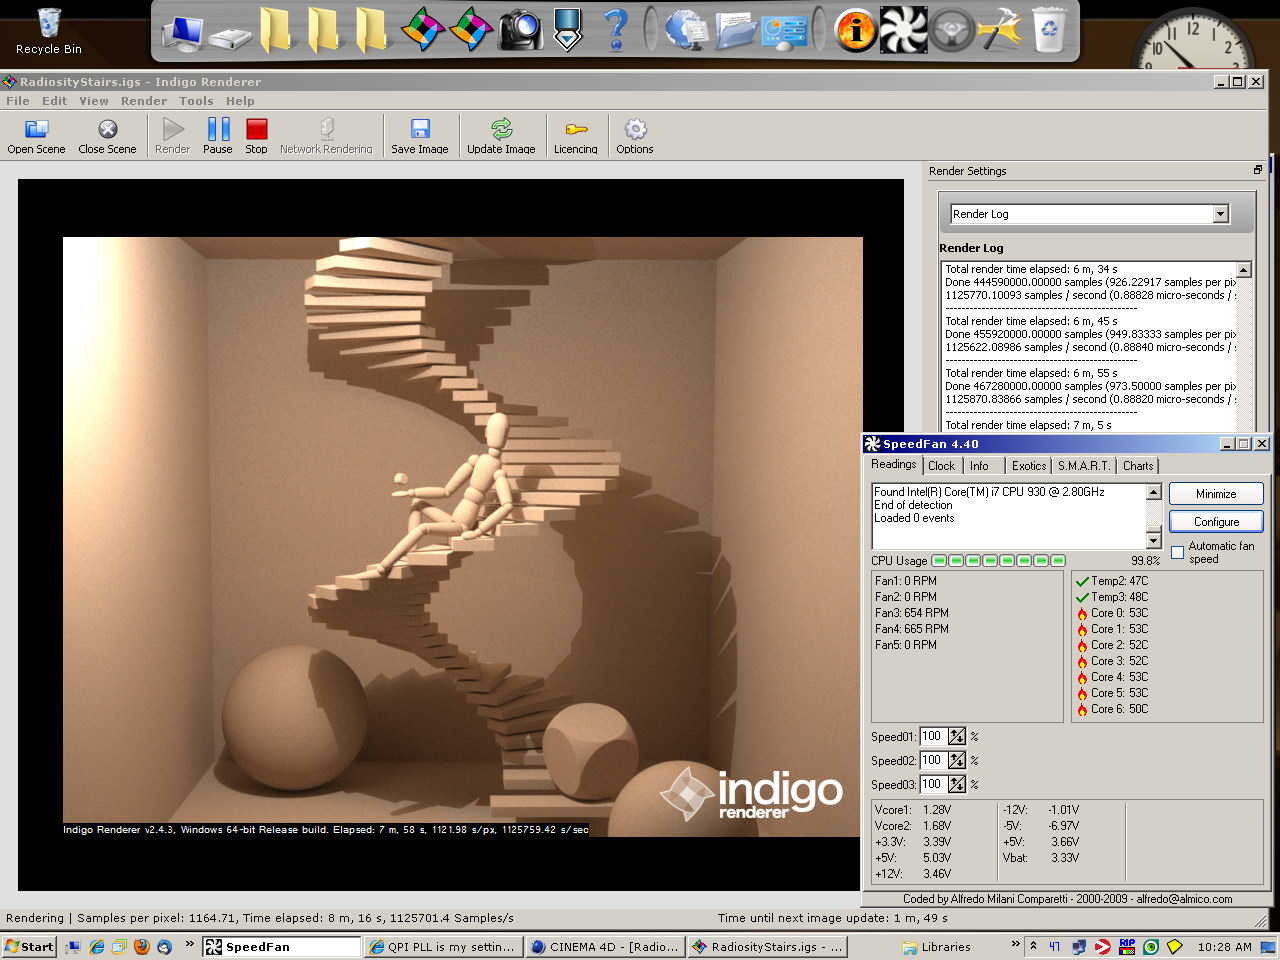Viewport: 1280px width, 960px height.
Task: Click the SpeedFan Minimize button
Action: tap(1216, 494)
